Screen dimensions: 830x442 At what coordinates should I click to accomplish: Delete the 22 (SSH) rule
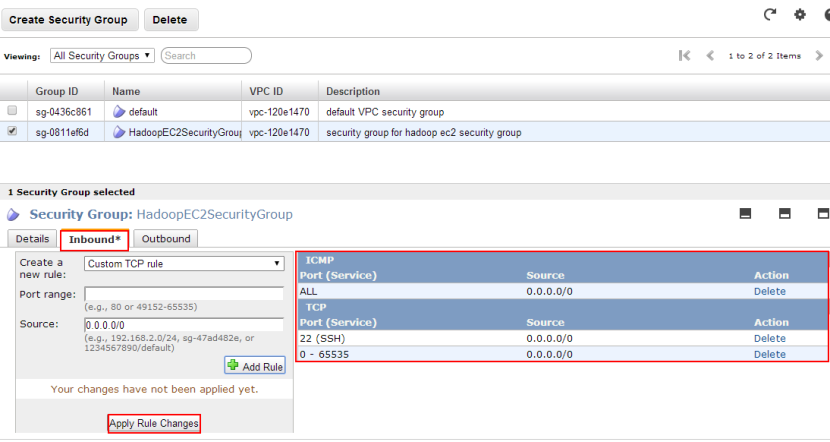tap(770, 338)
